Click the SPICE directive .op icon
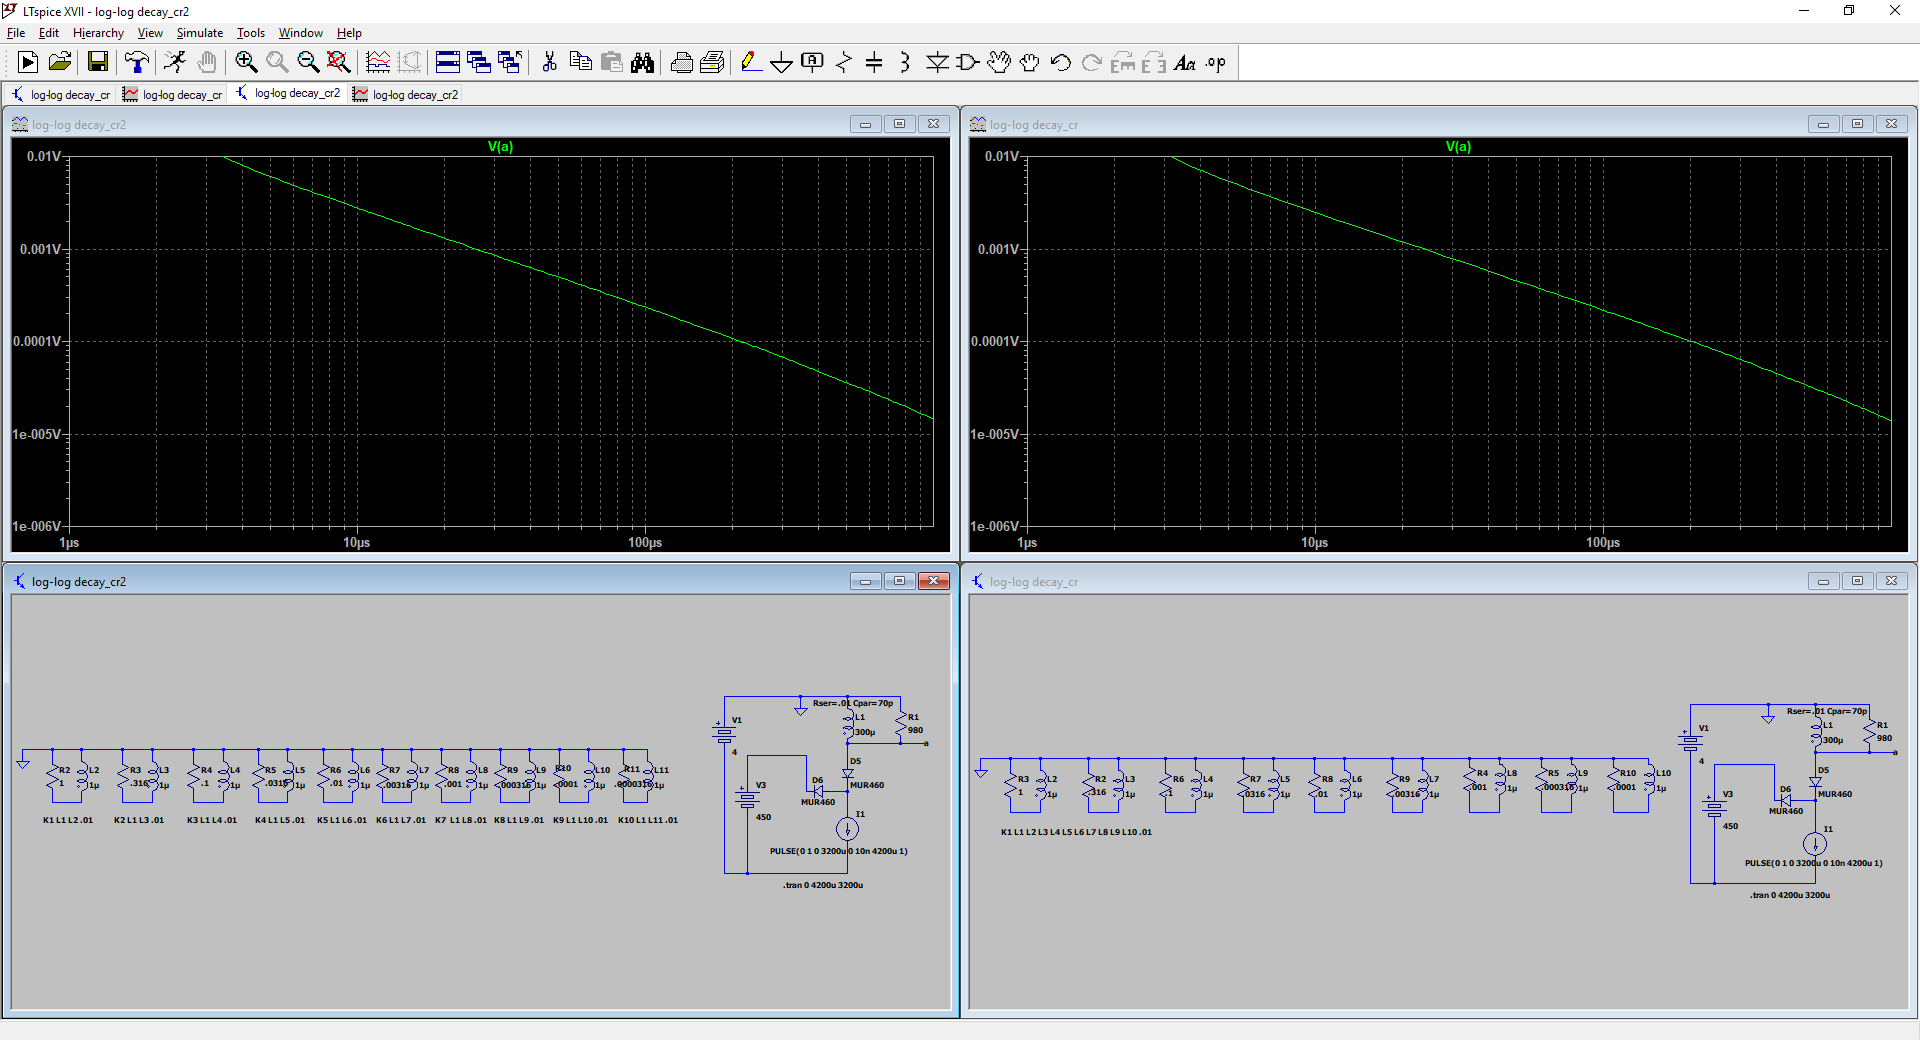 point(1215,63)
